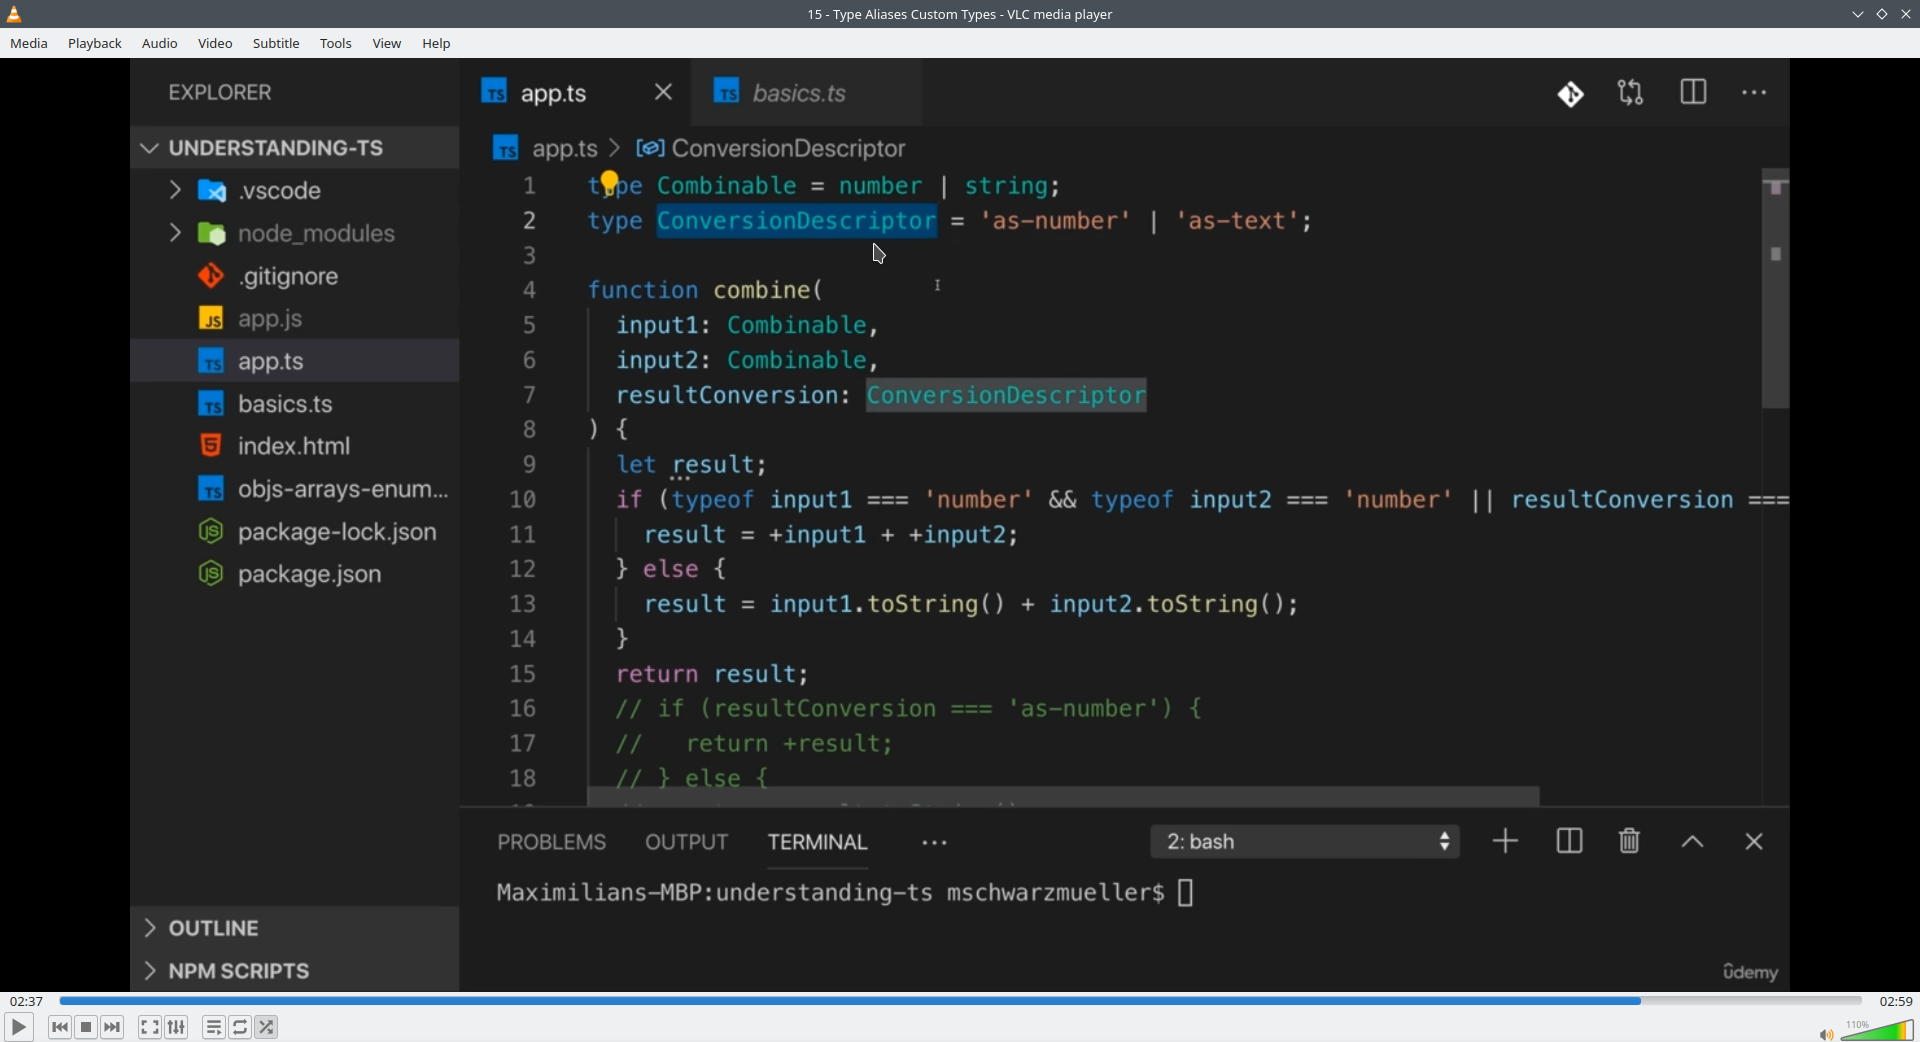Screen dimensions: 1920x1042
Task: Click the lightbulb quick-fix icon
Action: [610, 182]
